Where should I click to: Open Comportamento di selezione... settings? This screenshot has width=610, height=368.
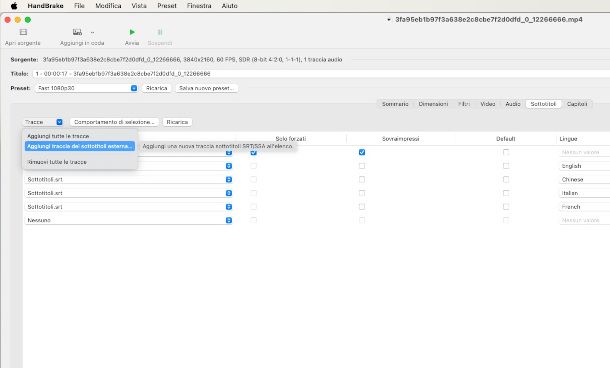(x=114, y=122)
